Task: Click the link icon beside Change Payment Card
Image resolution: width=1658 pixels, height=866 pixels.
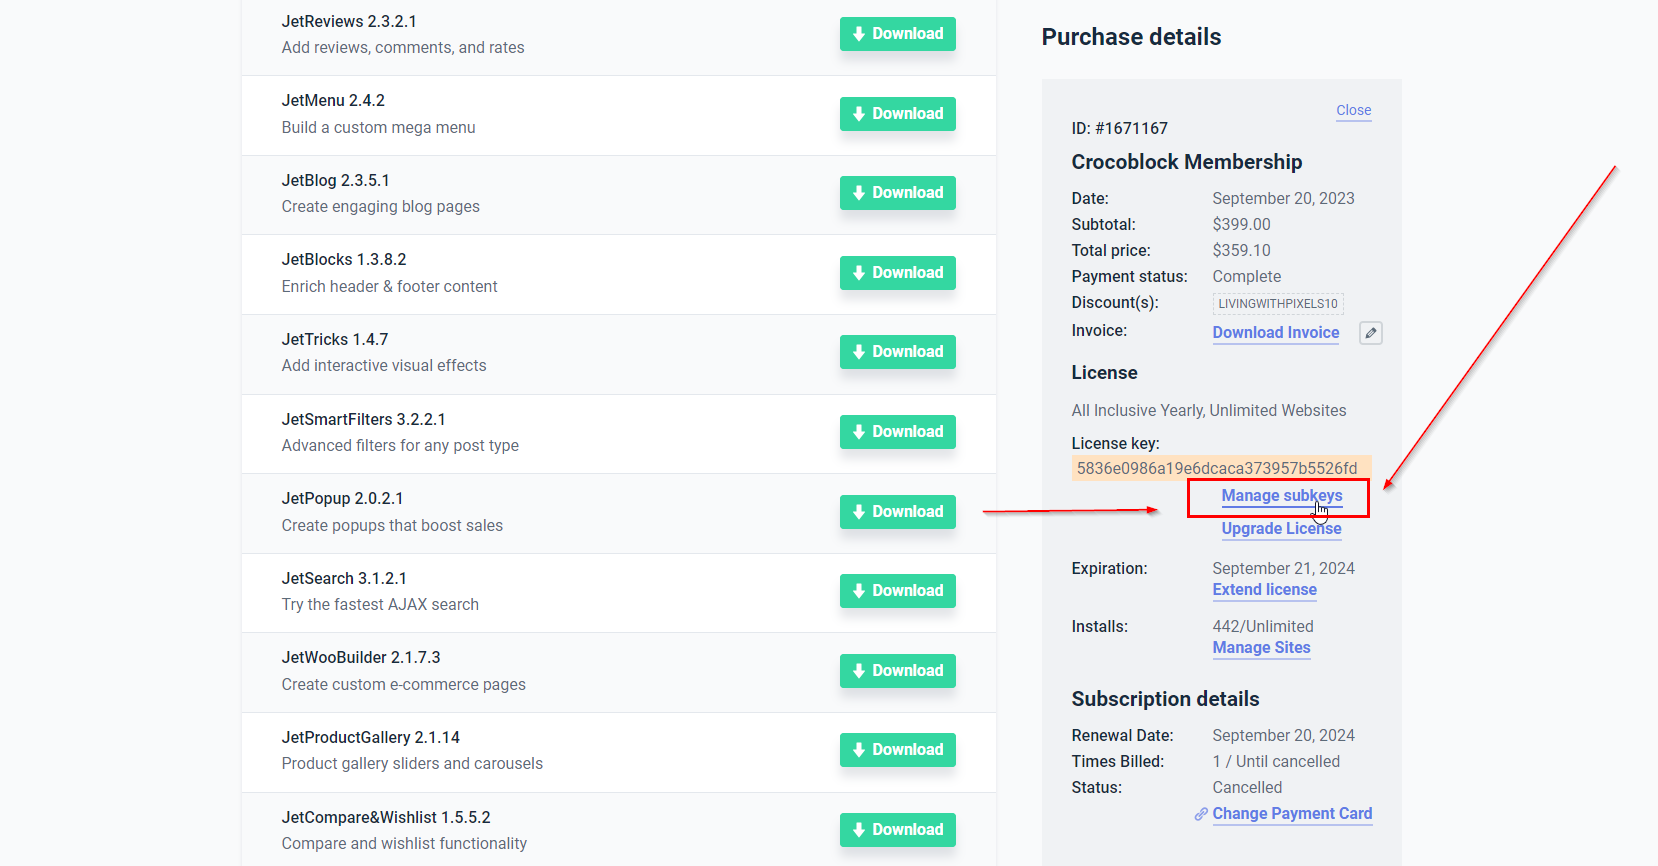Action: 1201,814
